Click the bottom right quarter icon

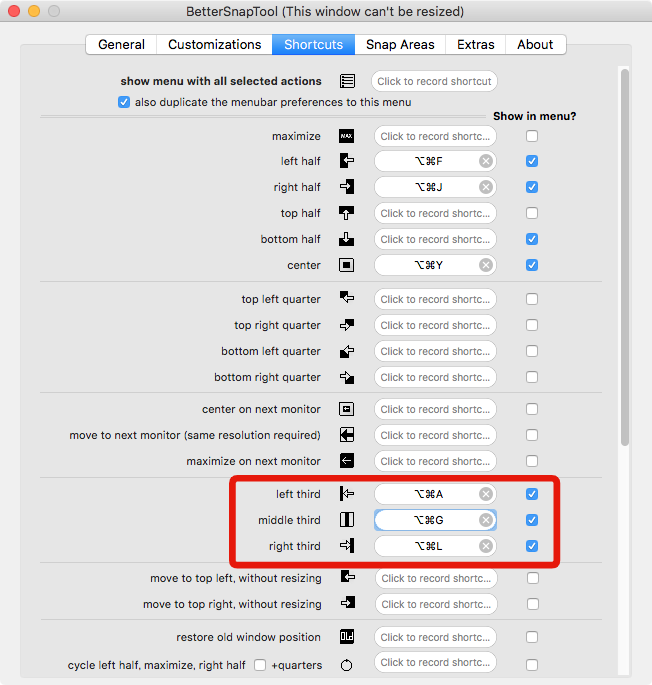coord(347,377)
